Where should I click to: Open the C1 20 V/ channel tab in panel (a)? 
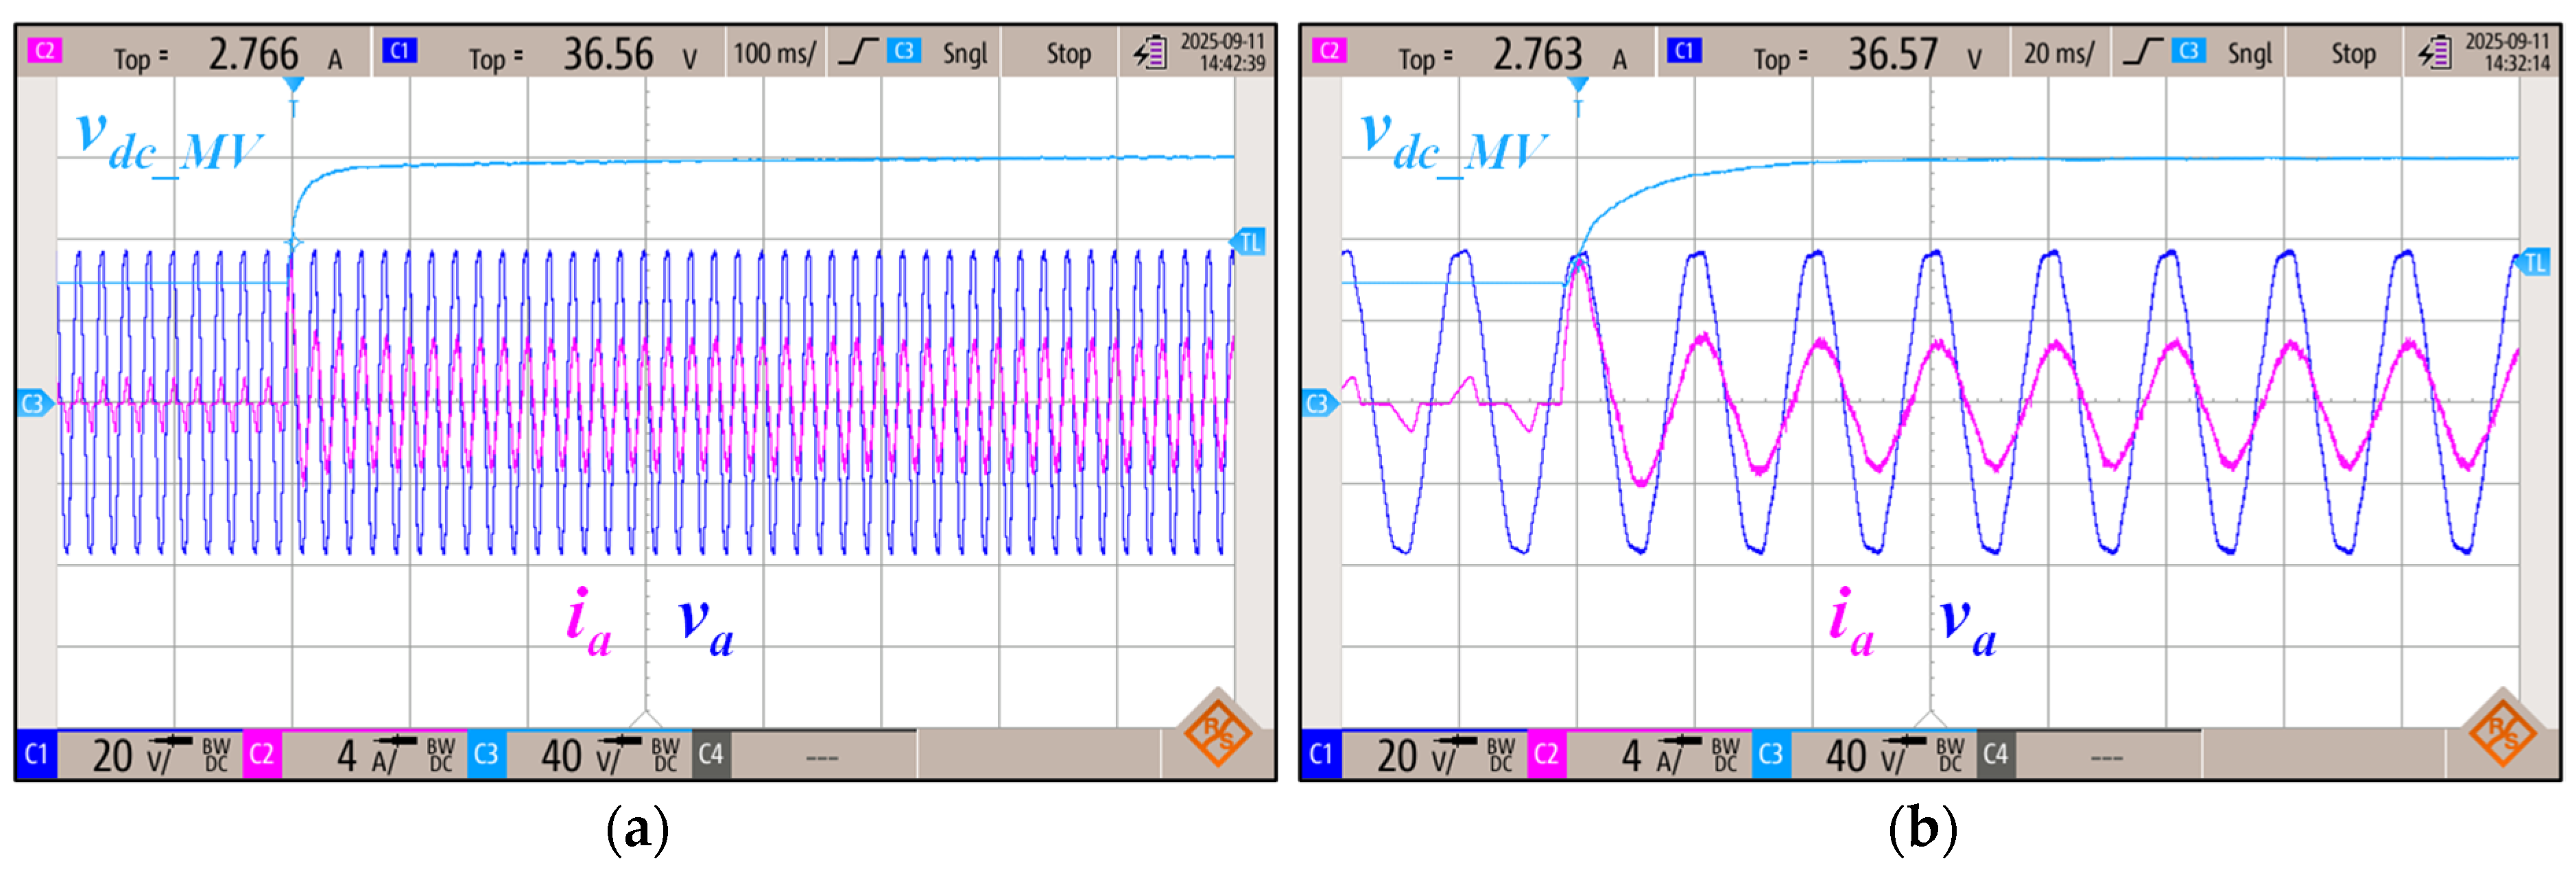tap(130, 755)
